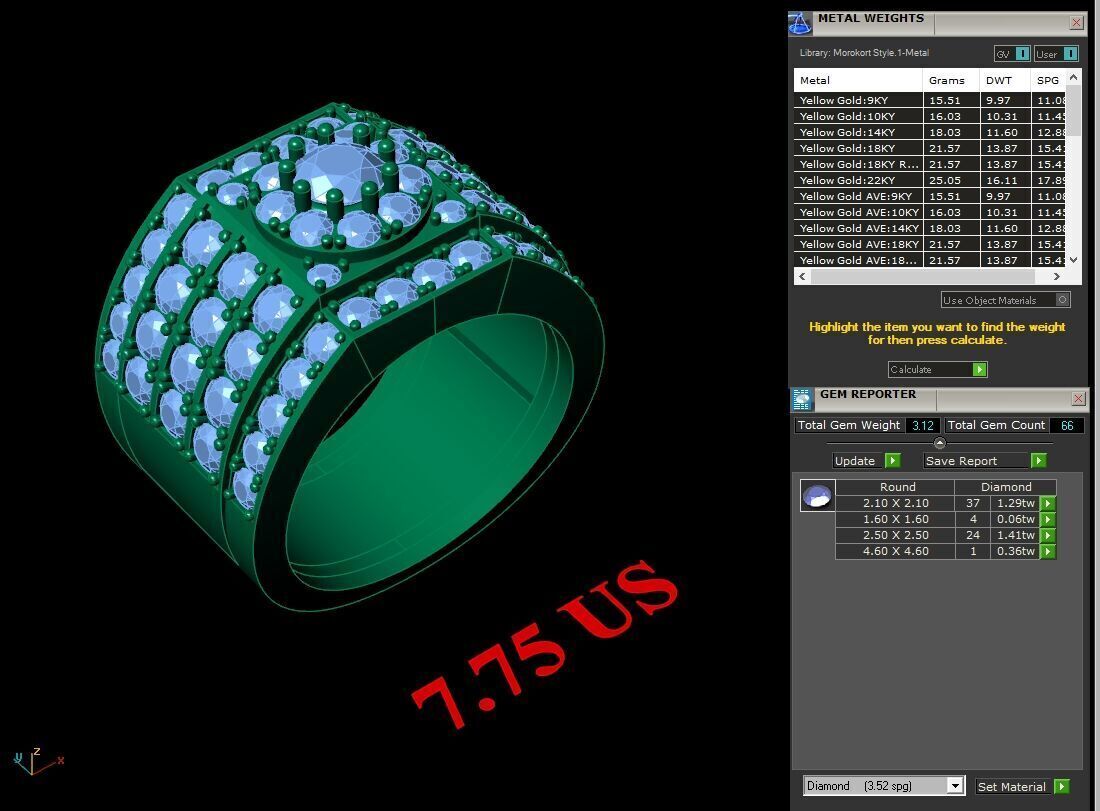Select the Yellow Gold:18KY R... row
Image resolution: width=1100 pixels, height=811 pixels.
coord(930,164)
